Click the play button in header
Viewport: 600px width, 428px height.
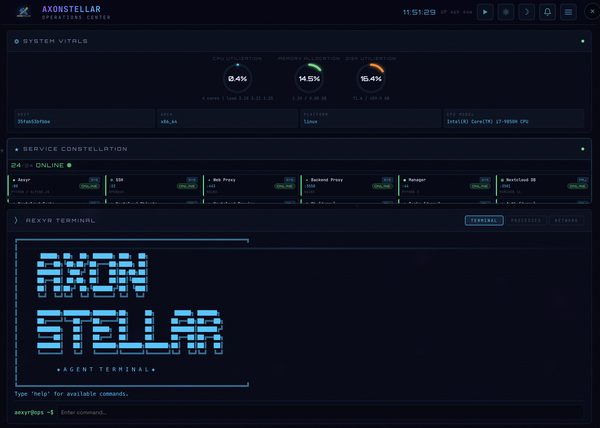(x=485, y=12)
